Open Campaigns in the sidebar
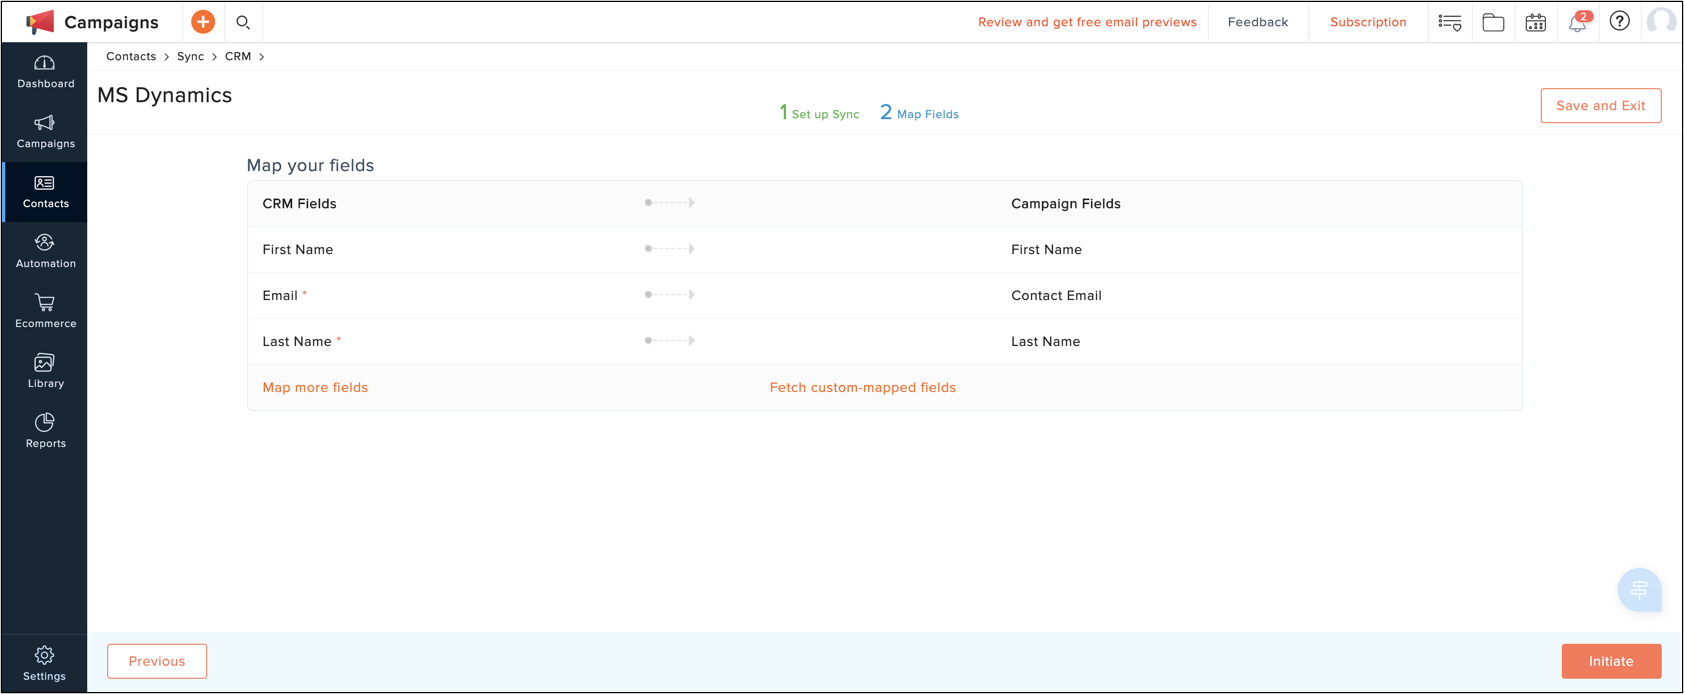The image size is (1684, 694). (45, 132)
